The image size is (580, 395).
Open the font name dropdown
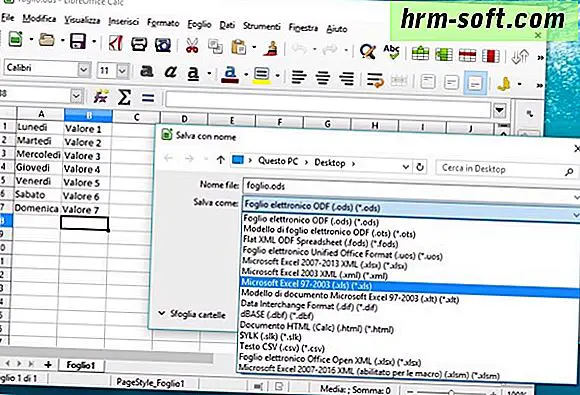point(84,69)
